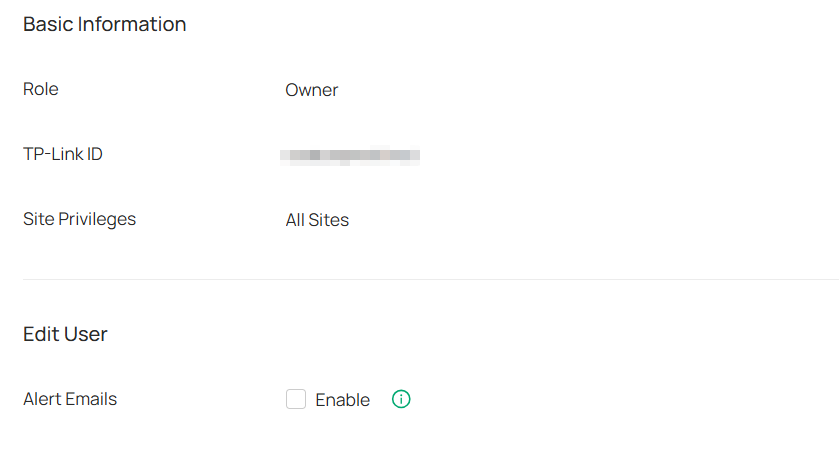Click the Basic Information heading

click(104, 24)
